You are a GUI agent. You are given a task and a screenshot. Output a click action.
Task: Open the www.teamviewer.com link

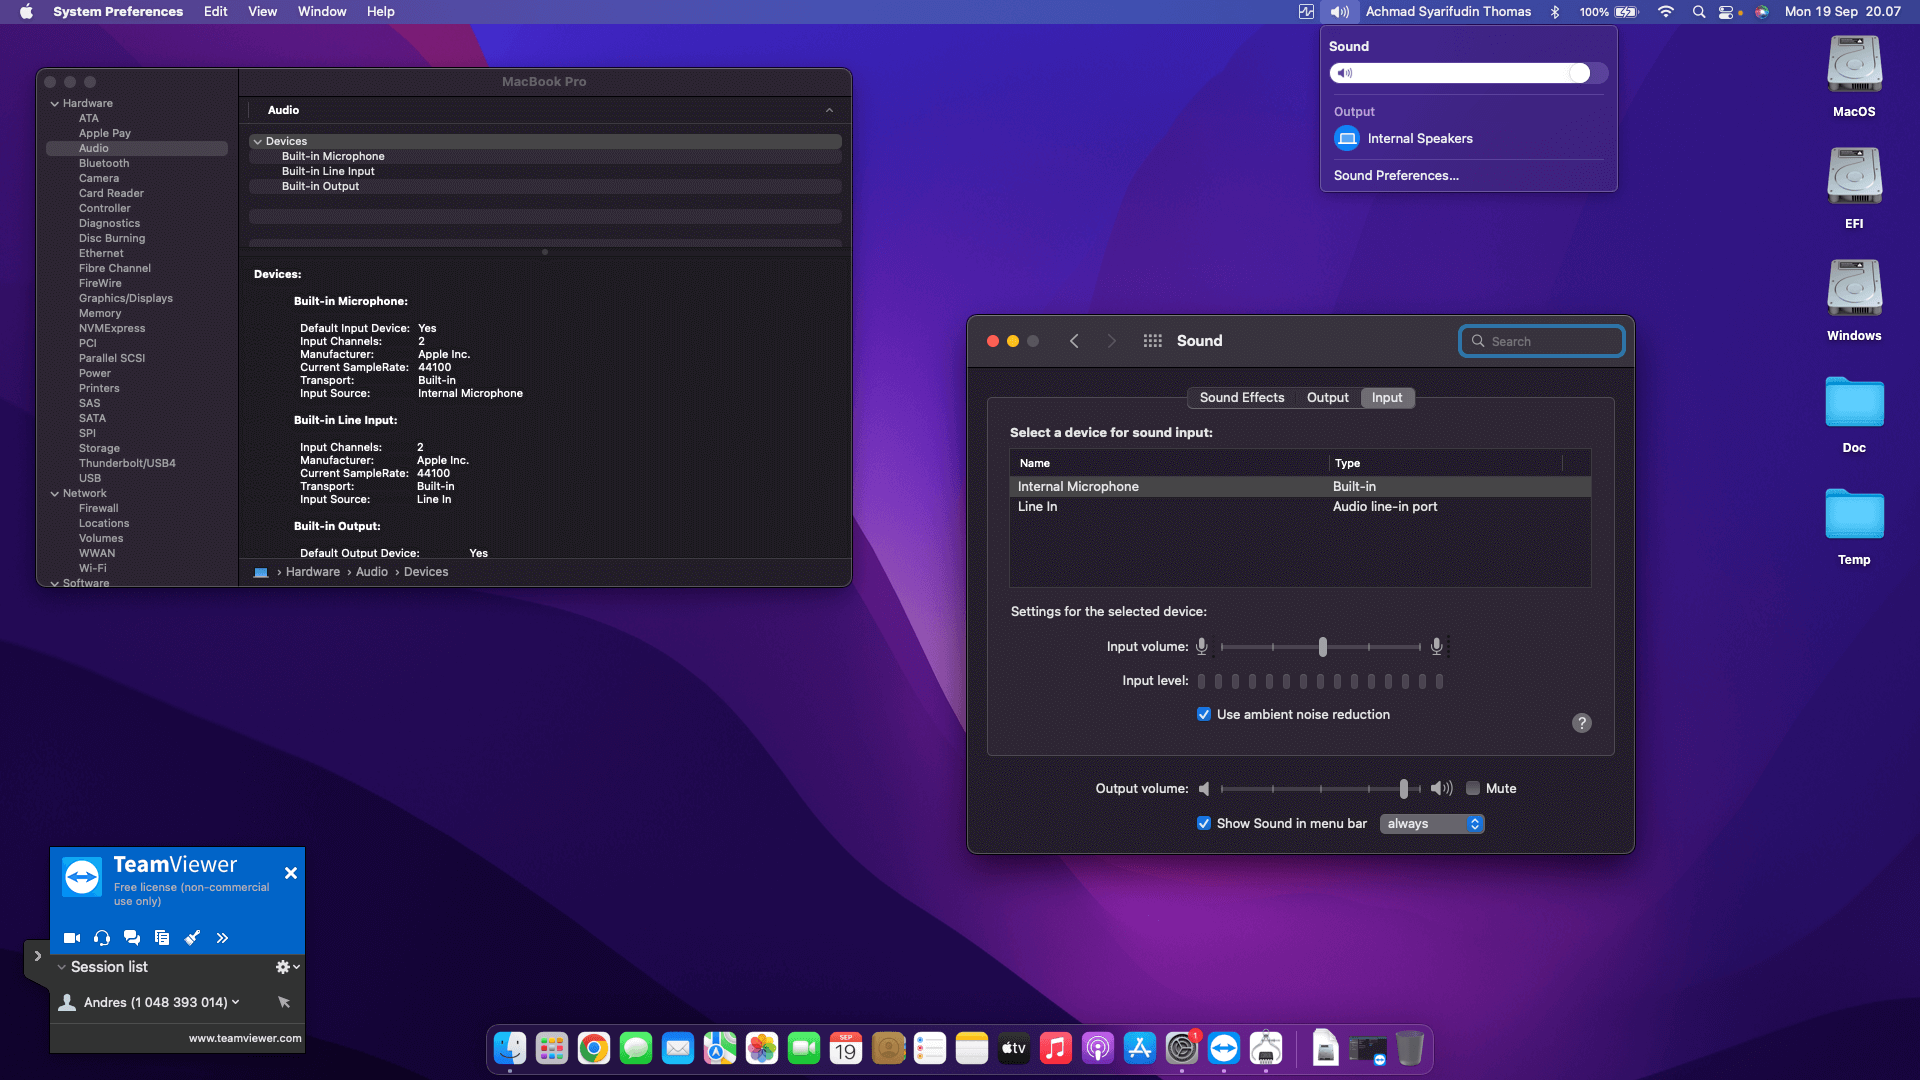tap(245, 1038)
